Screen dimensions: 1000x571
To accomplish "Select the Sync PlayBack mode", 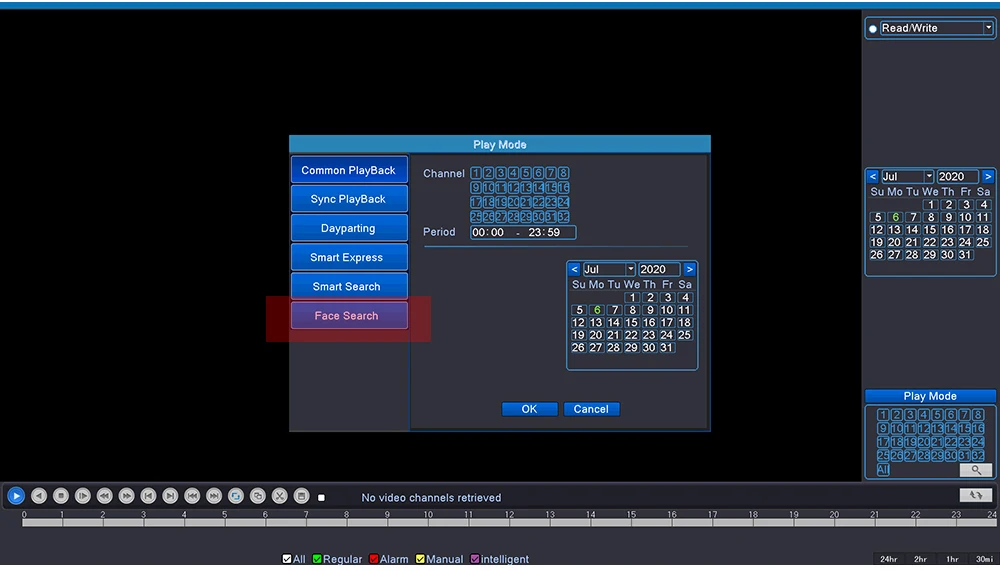I will (349, 199).
